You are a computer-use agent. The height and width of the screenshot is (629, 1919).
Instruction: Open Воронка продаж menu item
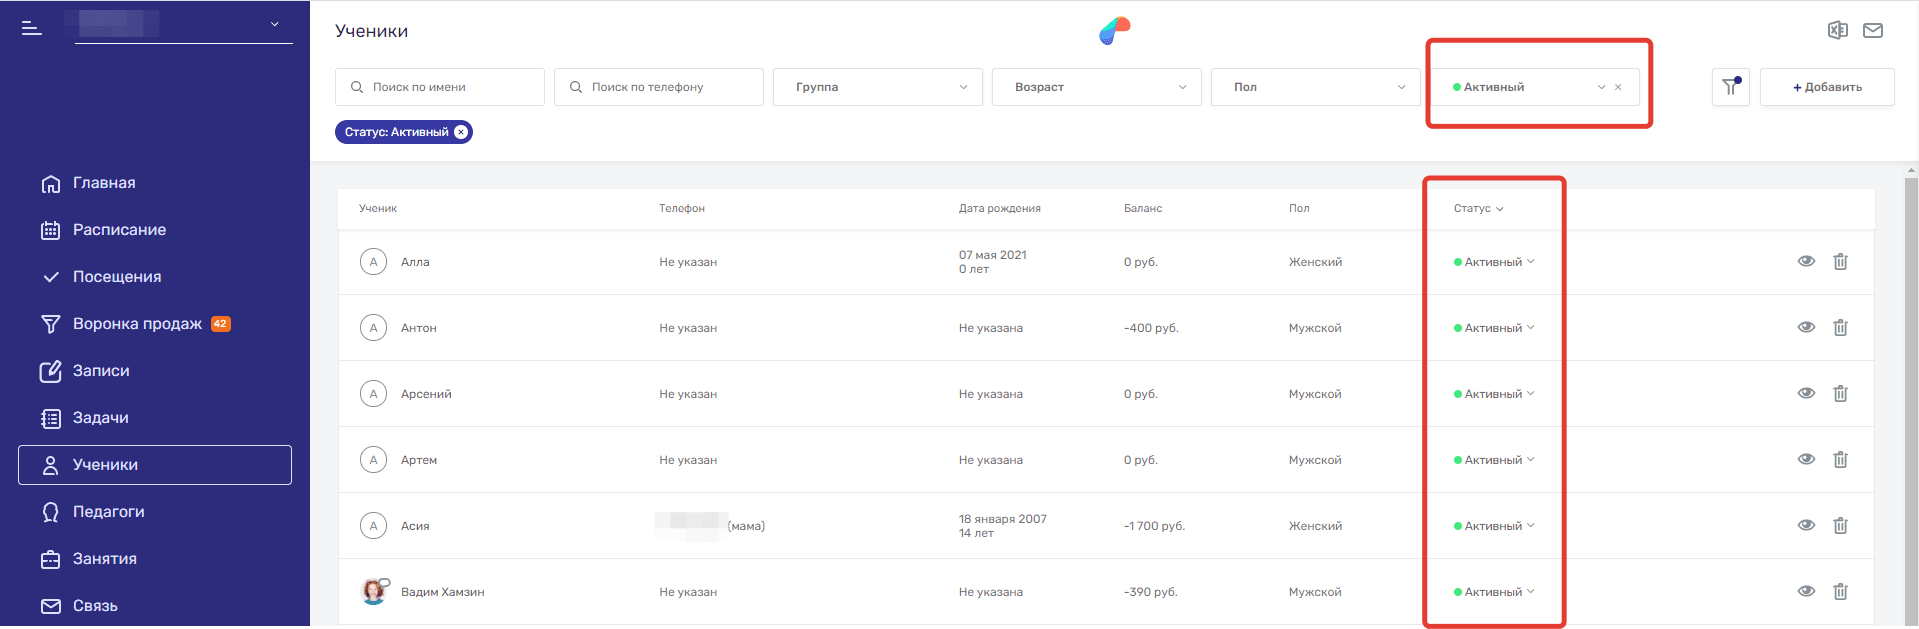(x=137, y=324)
